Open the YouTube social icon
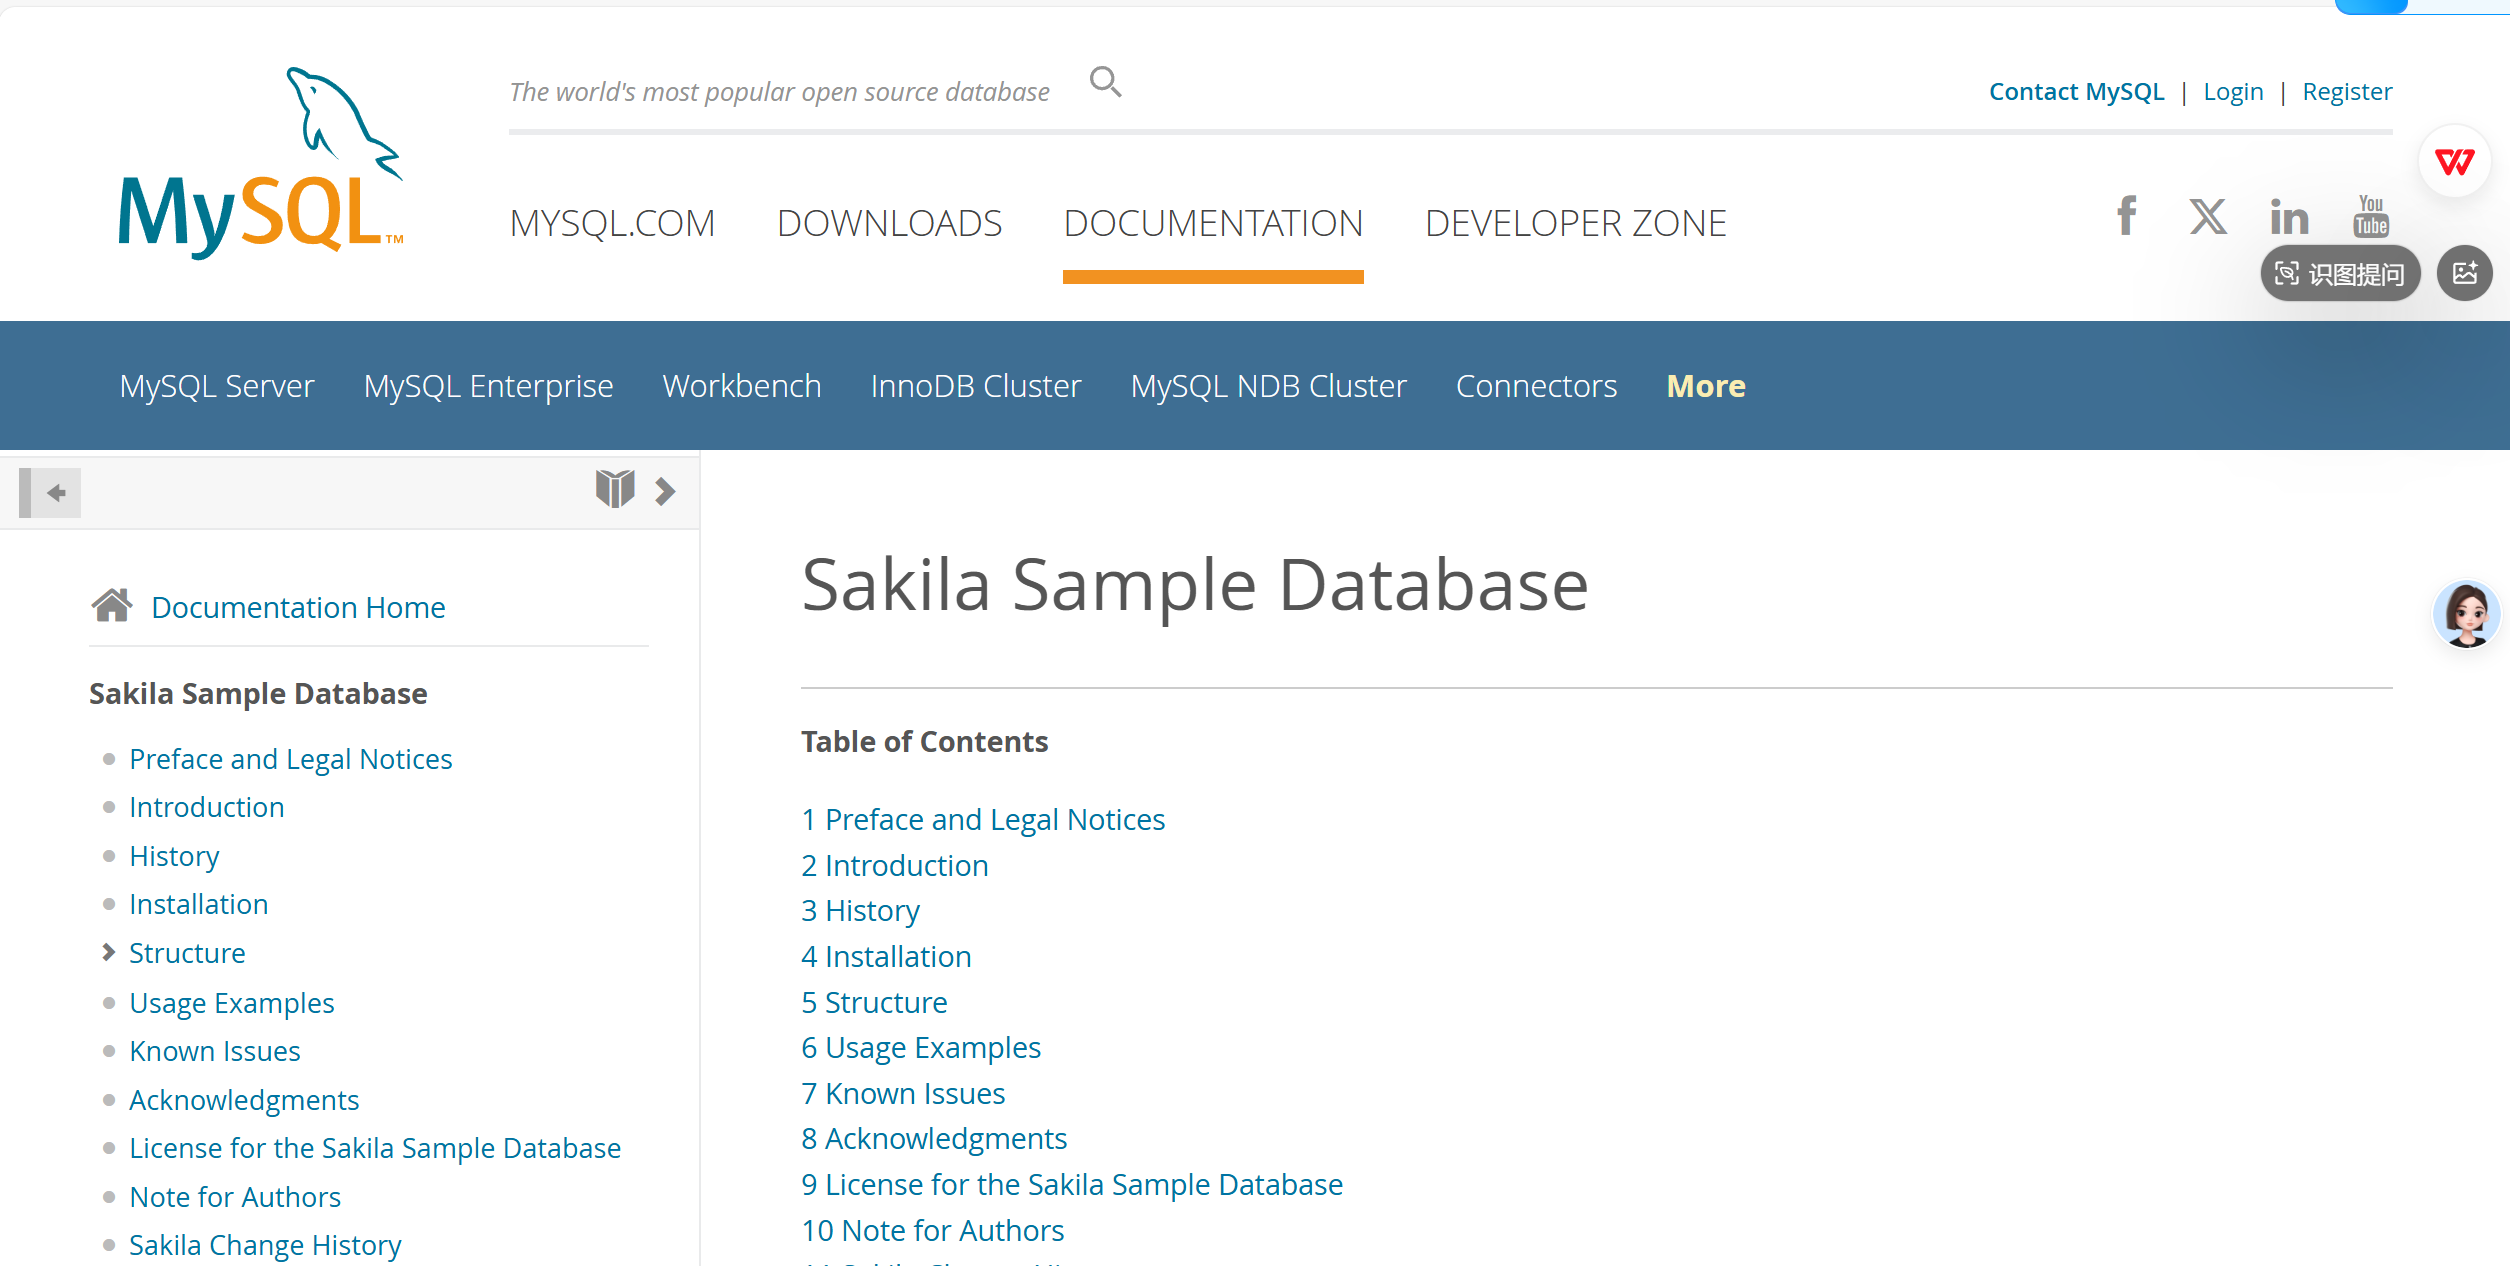 pyautogui.click(x=2371, y=217)
